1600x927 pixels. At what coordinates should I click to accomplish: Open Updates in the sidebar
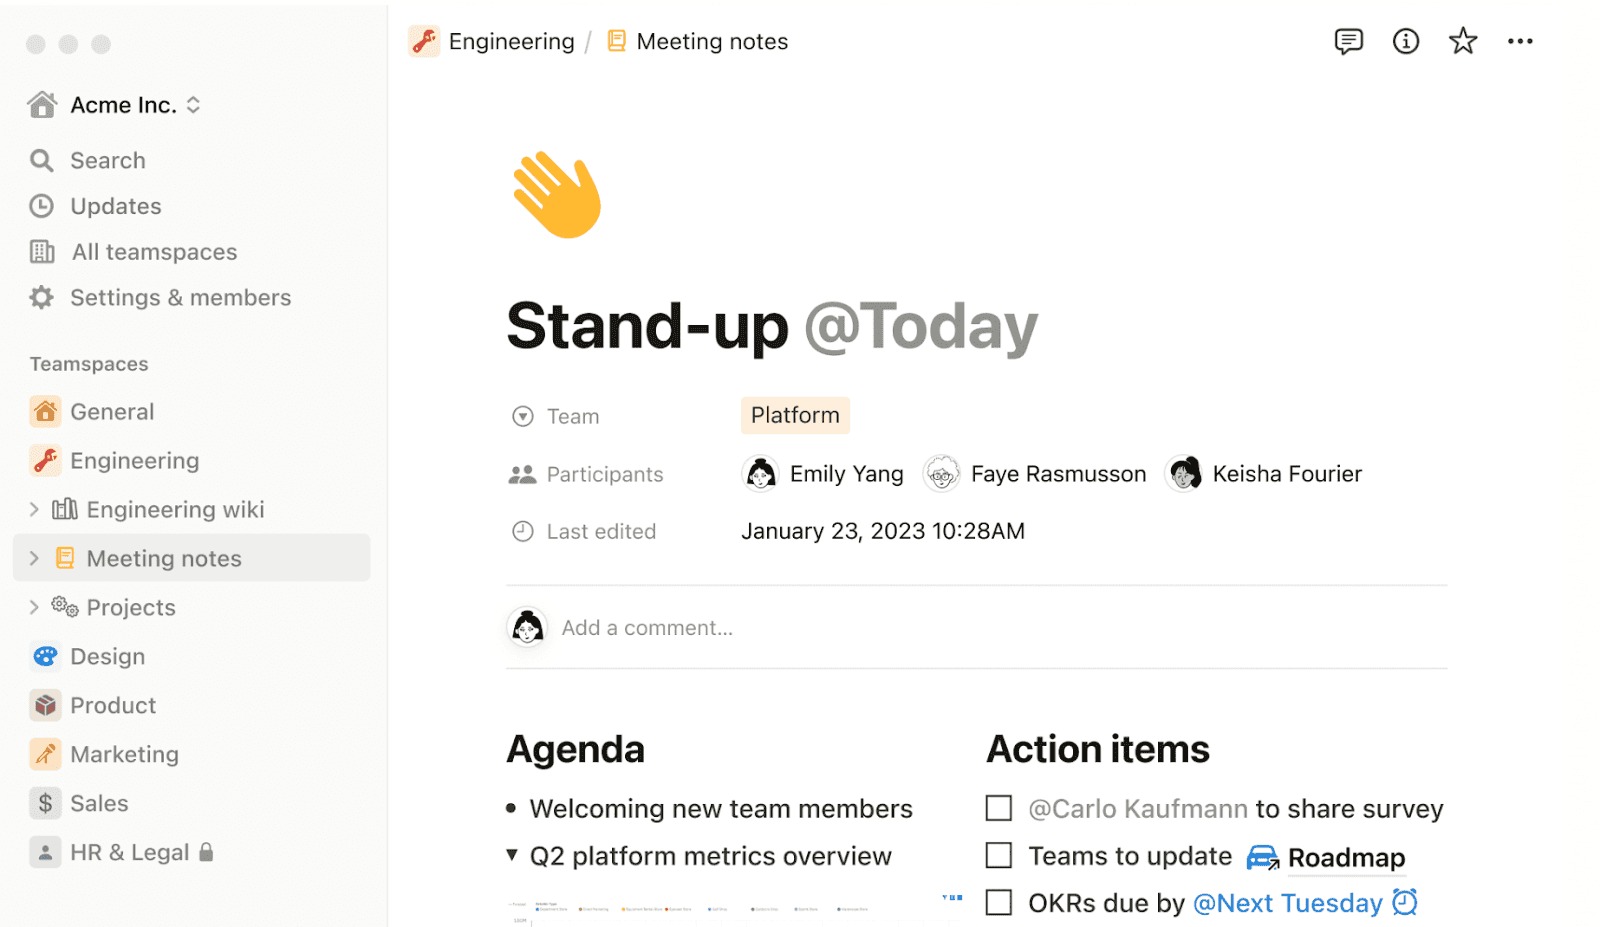(115, 206)
